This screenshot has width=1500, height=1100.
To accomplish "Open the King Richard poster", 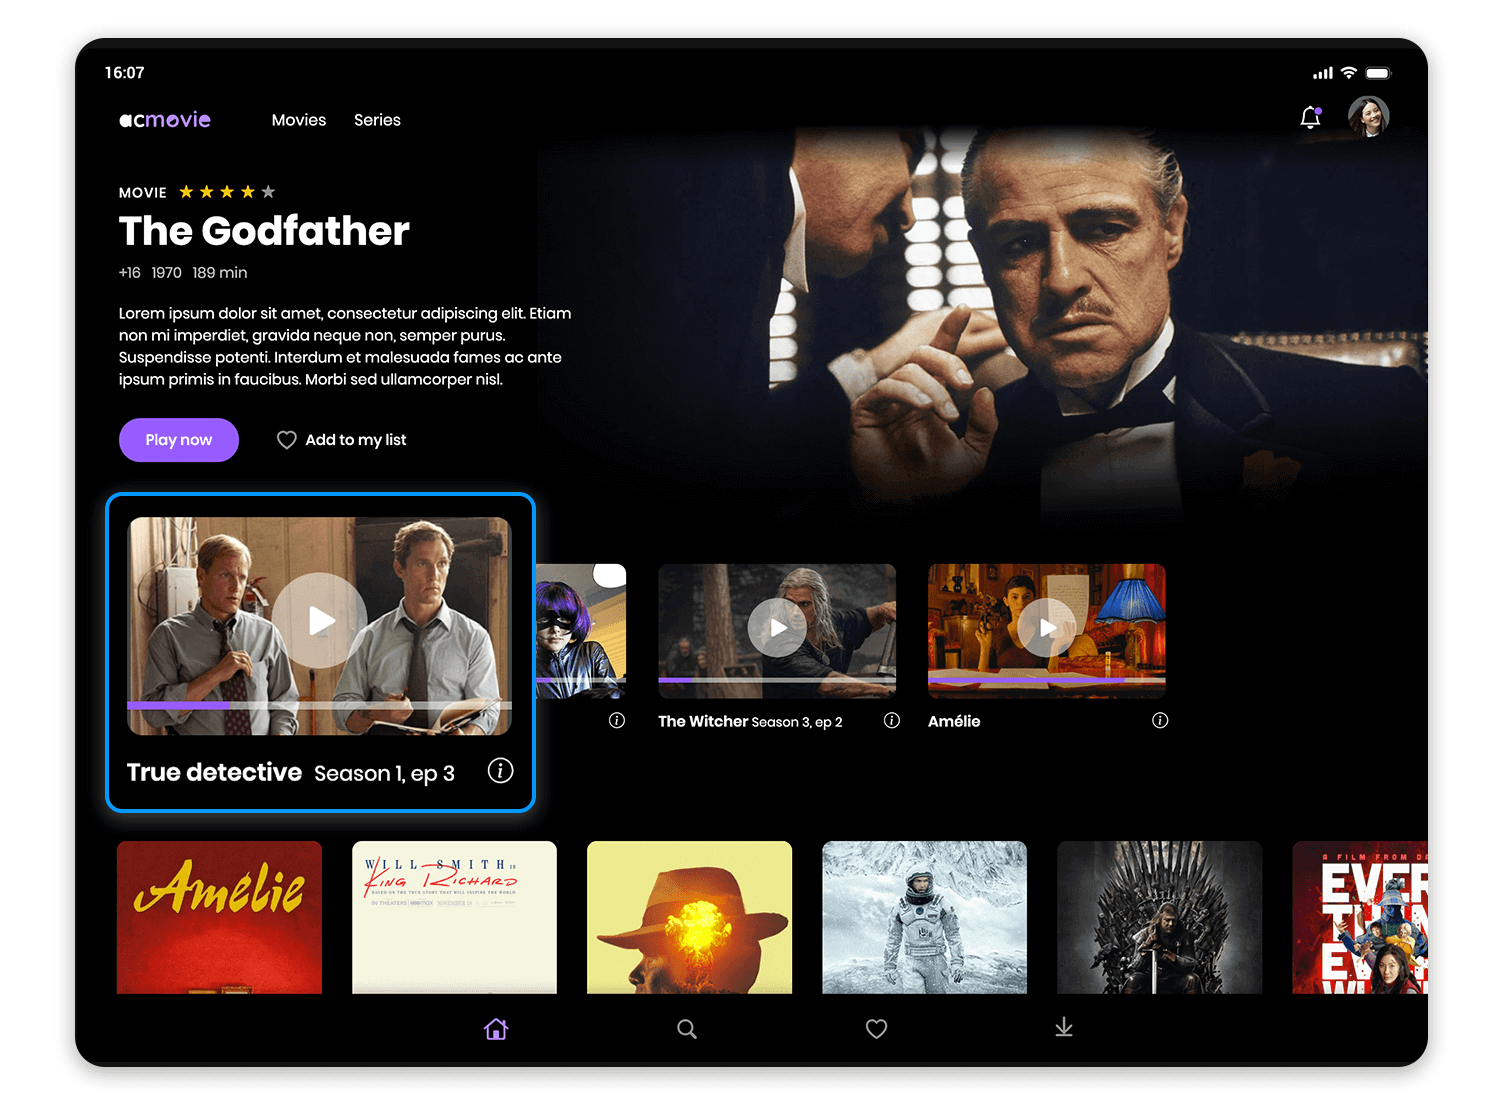I will point(454,917).
